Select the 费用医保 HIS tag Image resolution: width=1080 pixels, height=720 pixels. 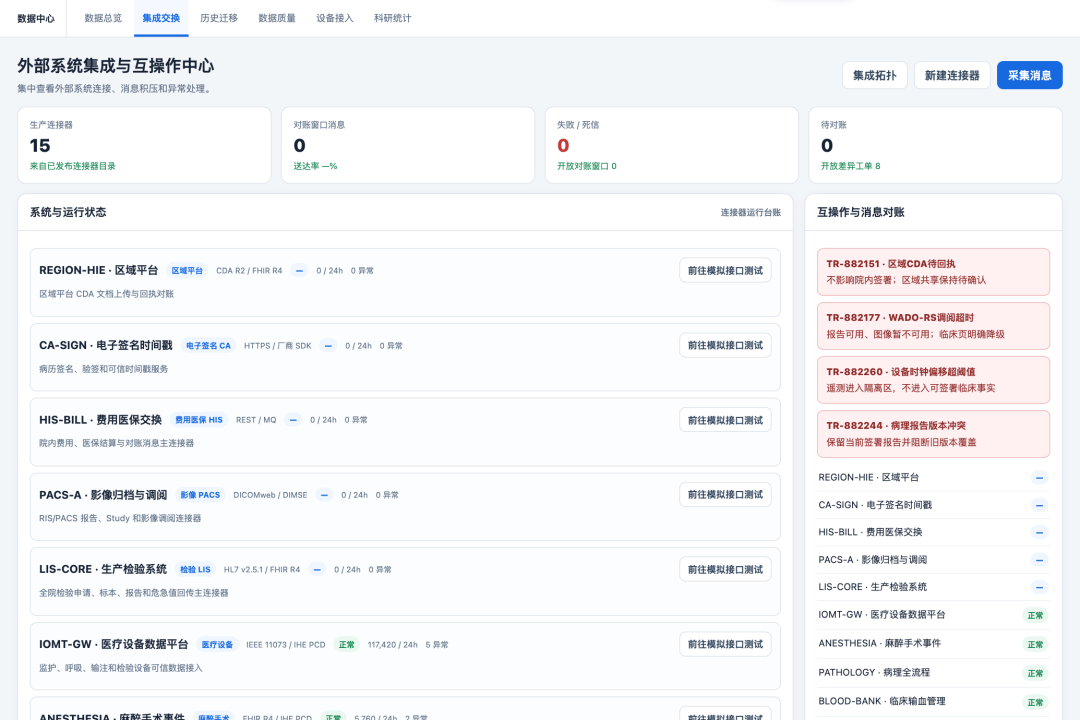coord(198,420)
